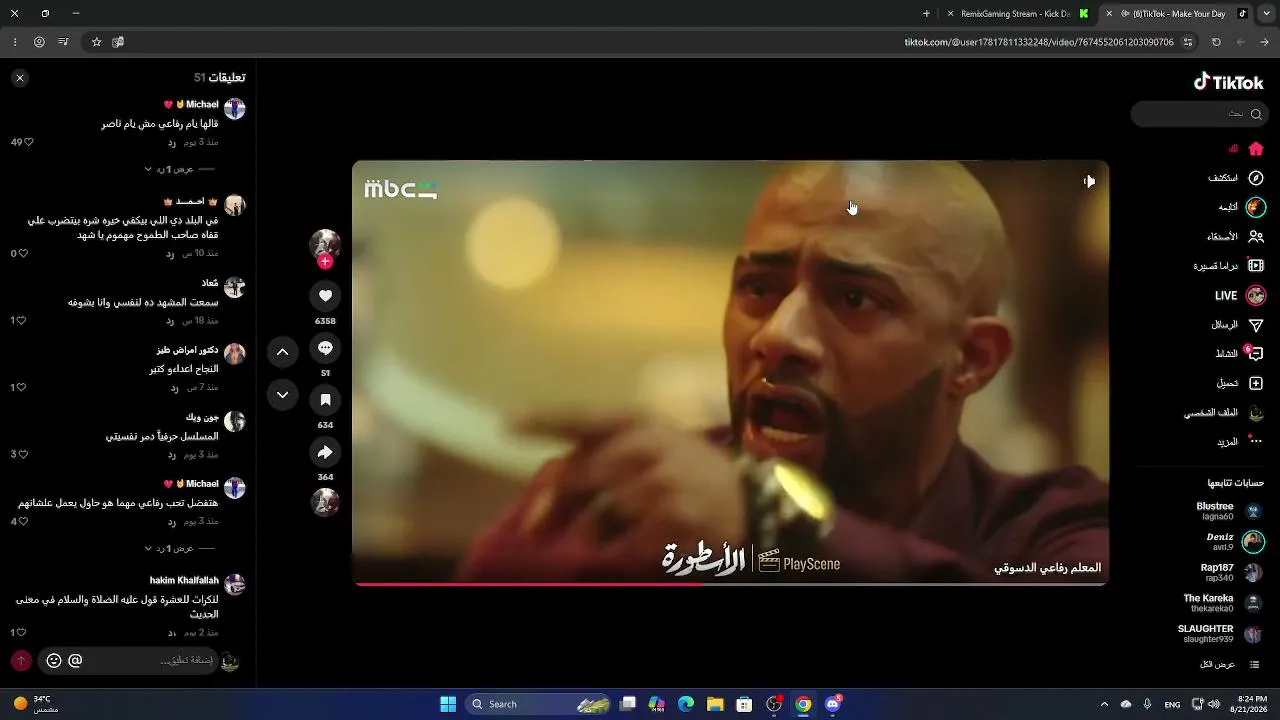
Task: Open followed account Rap187
Action: (1232, 573)
